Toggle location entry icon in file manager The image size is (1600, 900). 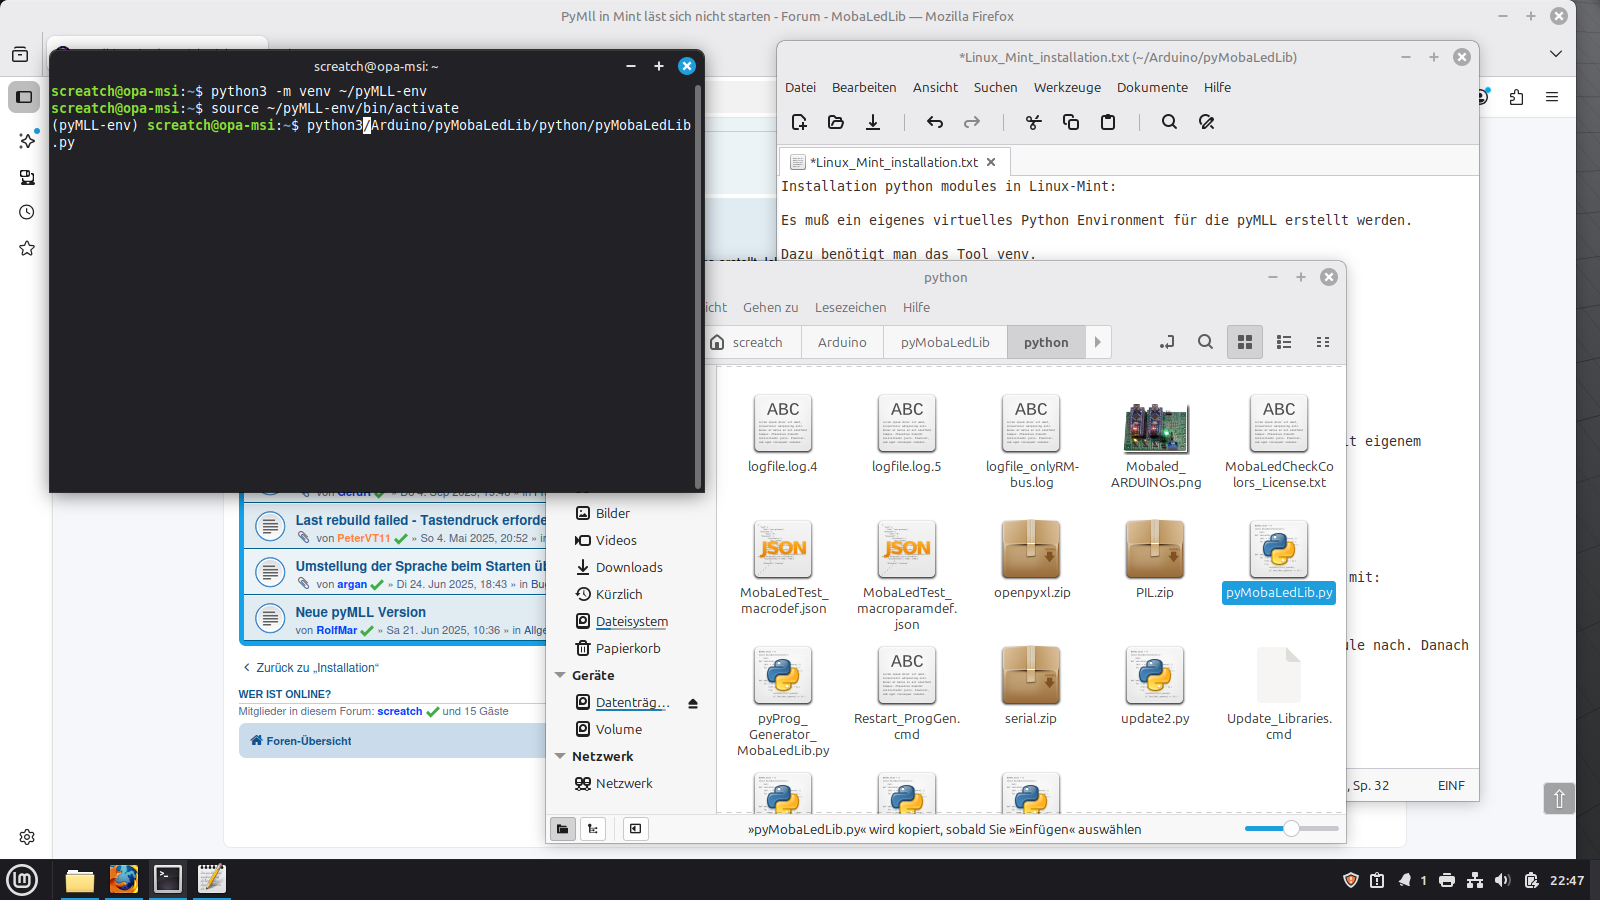[1167, 342]
